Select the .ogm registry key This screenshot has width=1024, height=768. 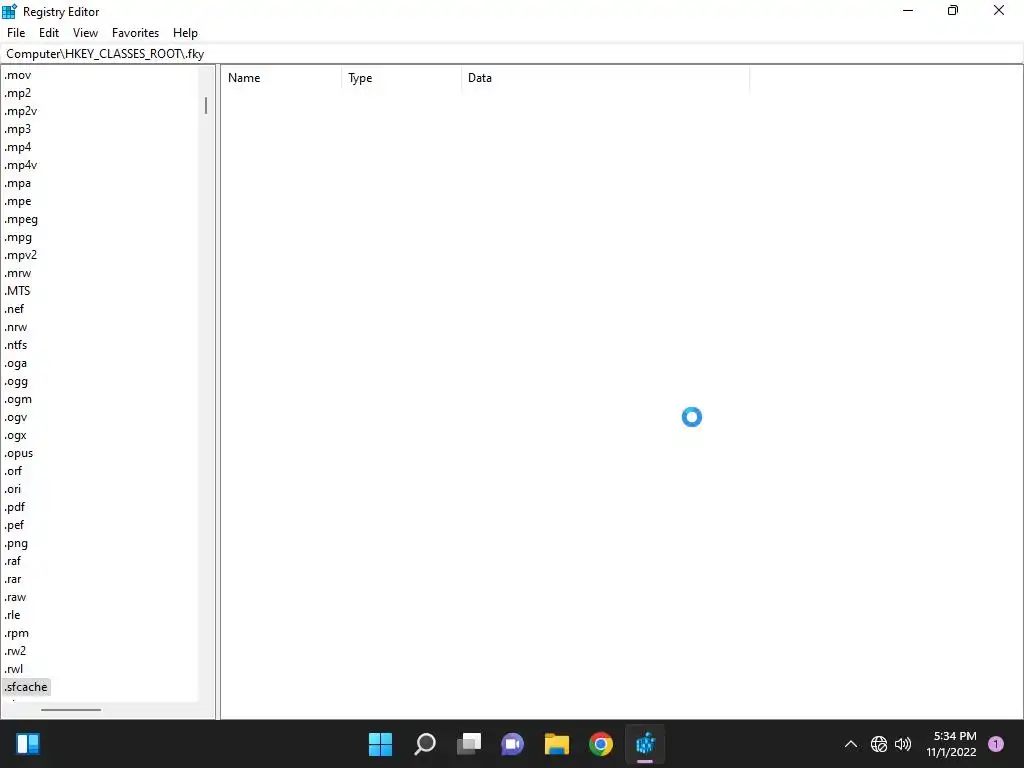(x=18, y=399)
